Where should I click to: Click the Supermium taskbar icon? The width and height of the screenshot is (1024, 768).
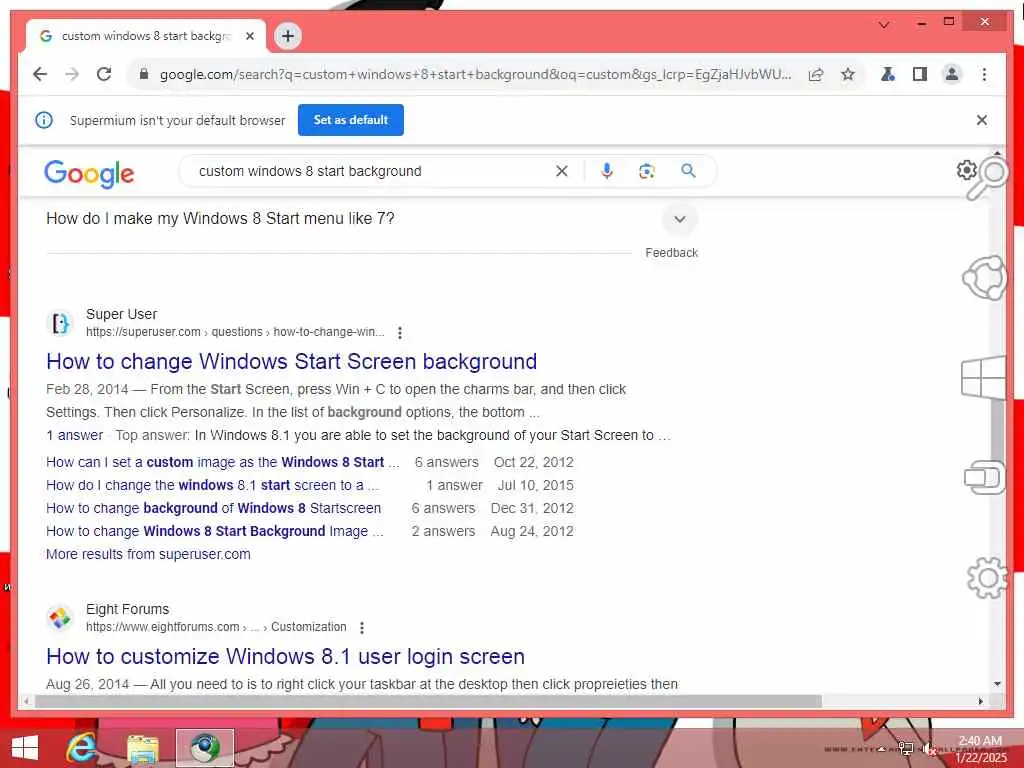click(x=204, y=748)
